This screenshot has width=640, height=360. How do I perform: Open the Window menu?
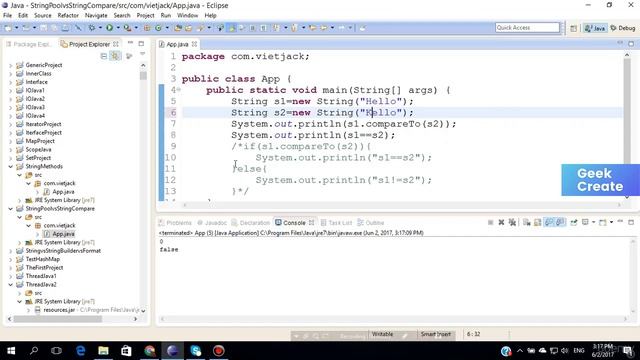[187, 16]
